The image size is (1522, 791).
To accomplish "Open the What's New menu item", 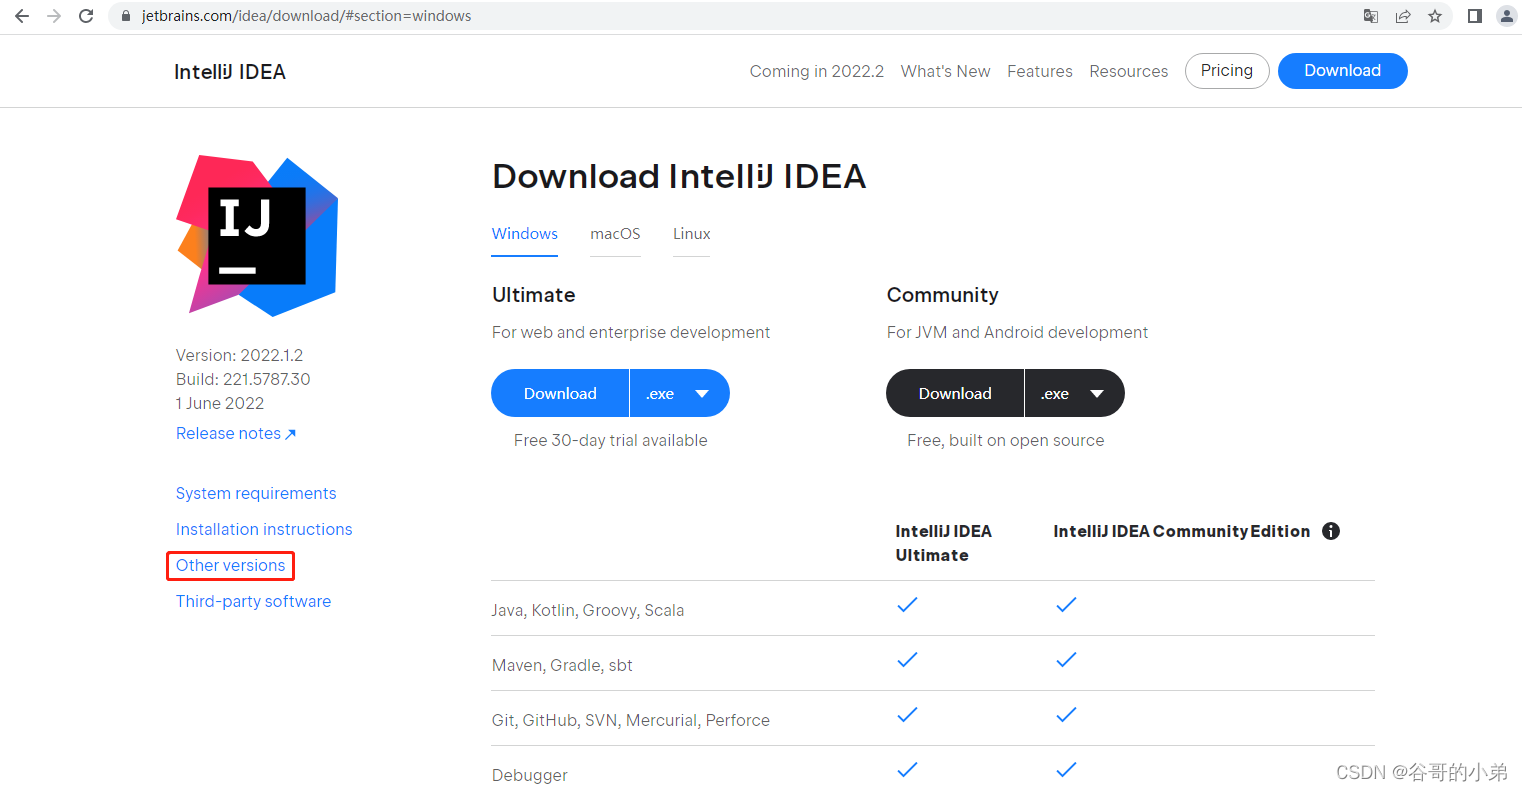I will (x=945, y=71).
